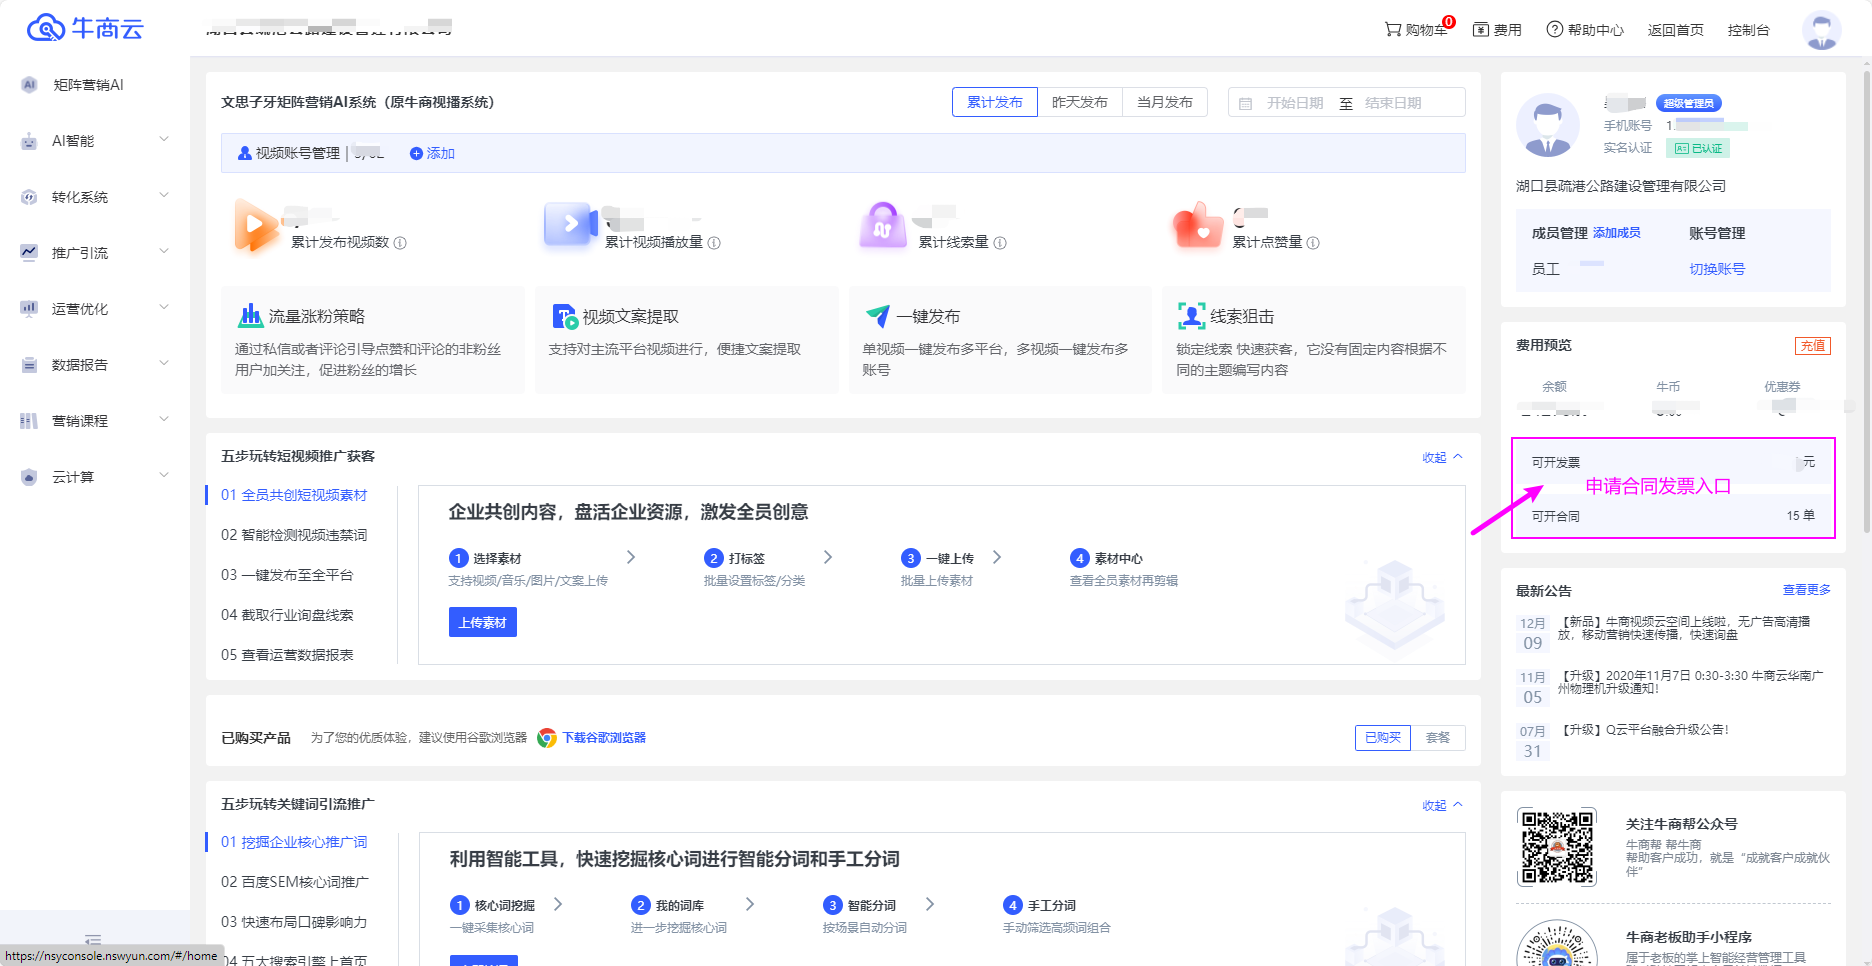This screenshot has width=1872, height=966.
Task: Click the info icon next to 累计线索量
Action: [1000, 243]
